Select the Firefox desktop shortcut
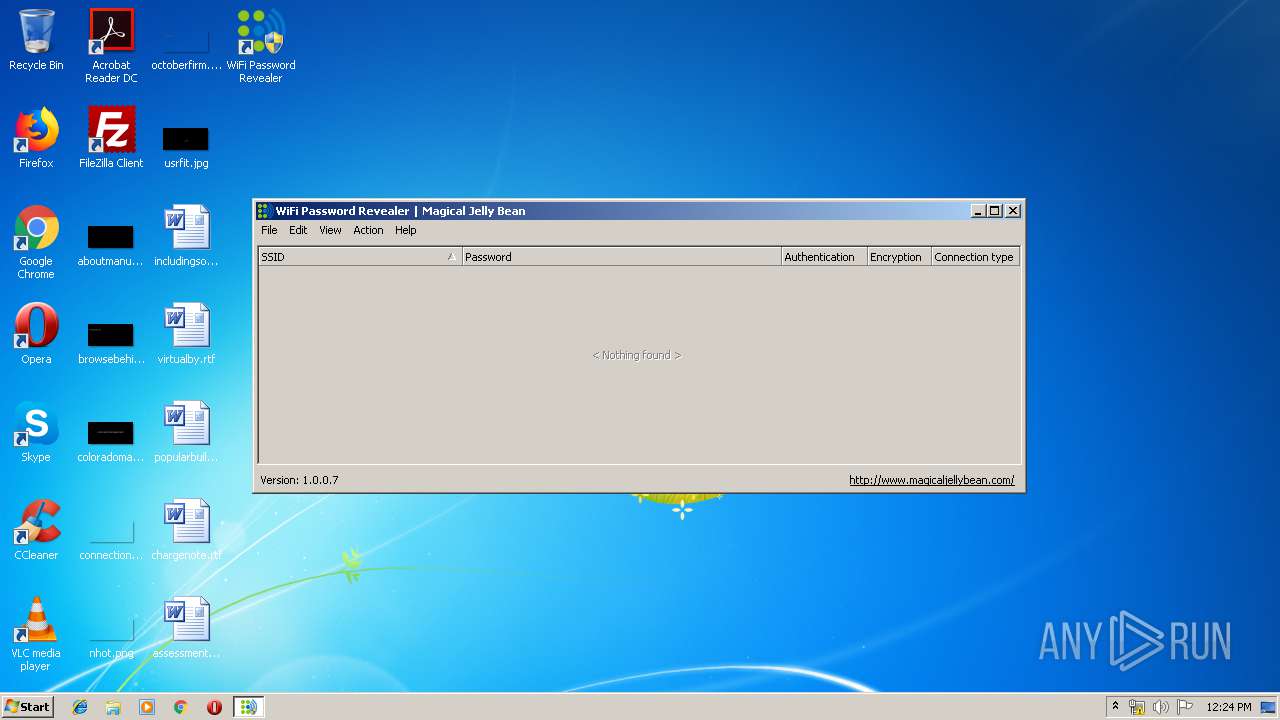This screenshot has width=1280, height=720. click(x=36, y=138)
